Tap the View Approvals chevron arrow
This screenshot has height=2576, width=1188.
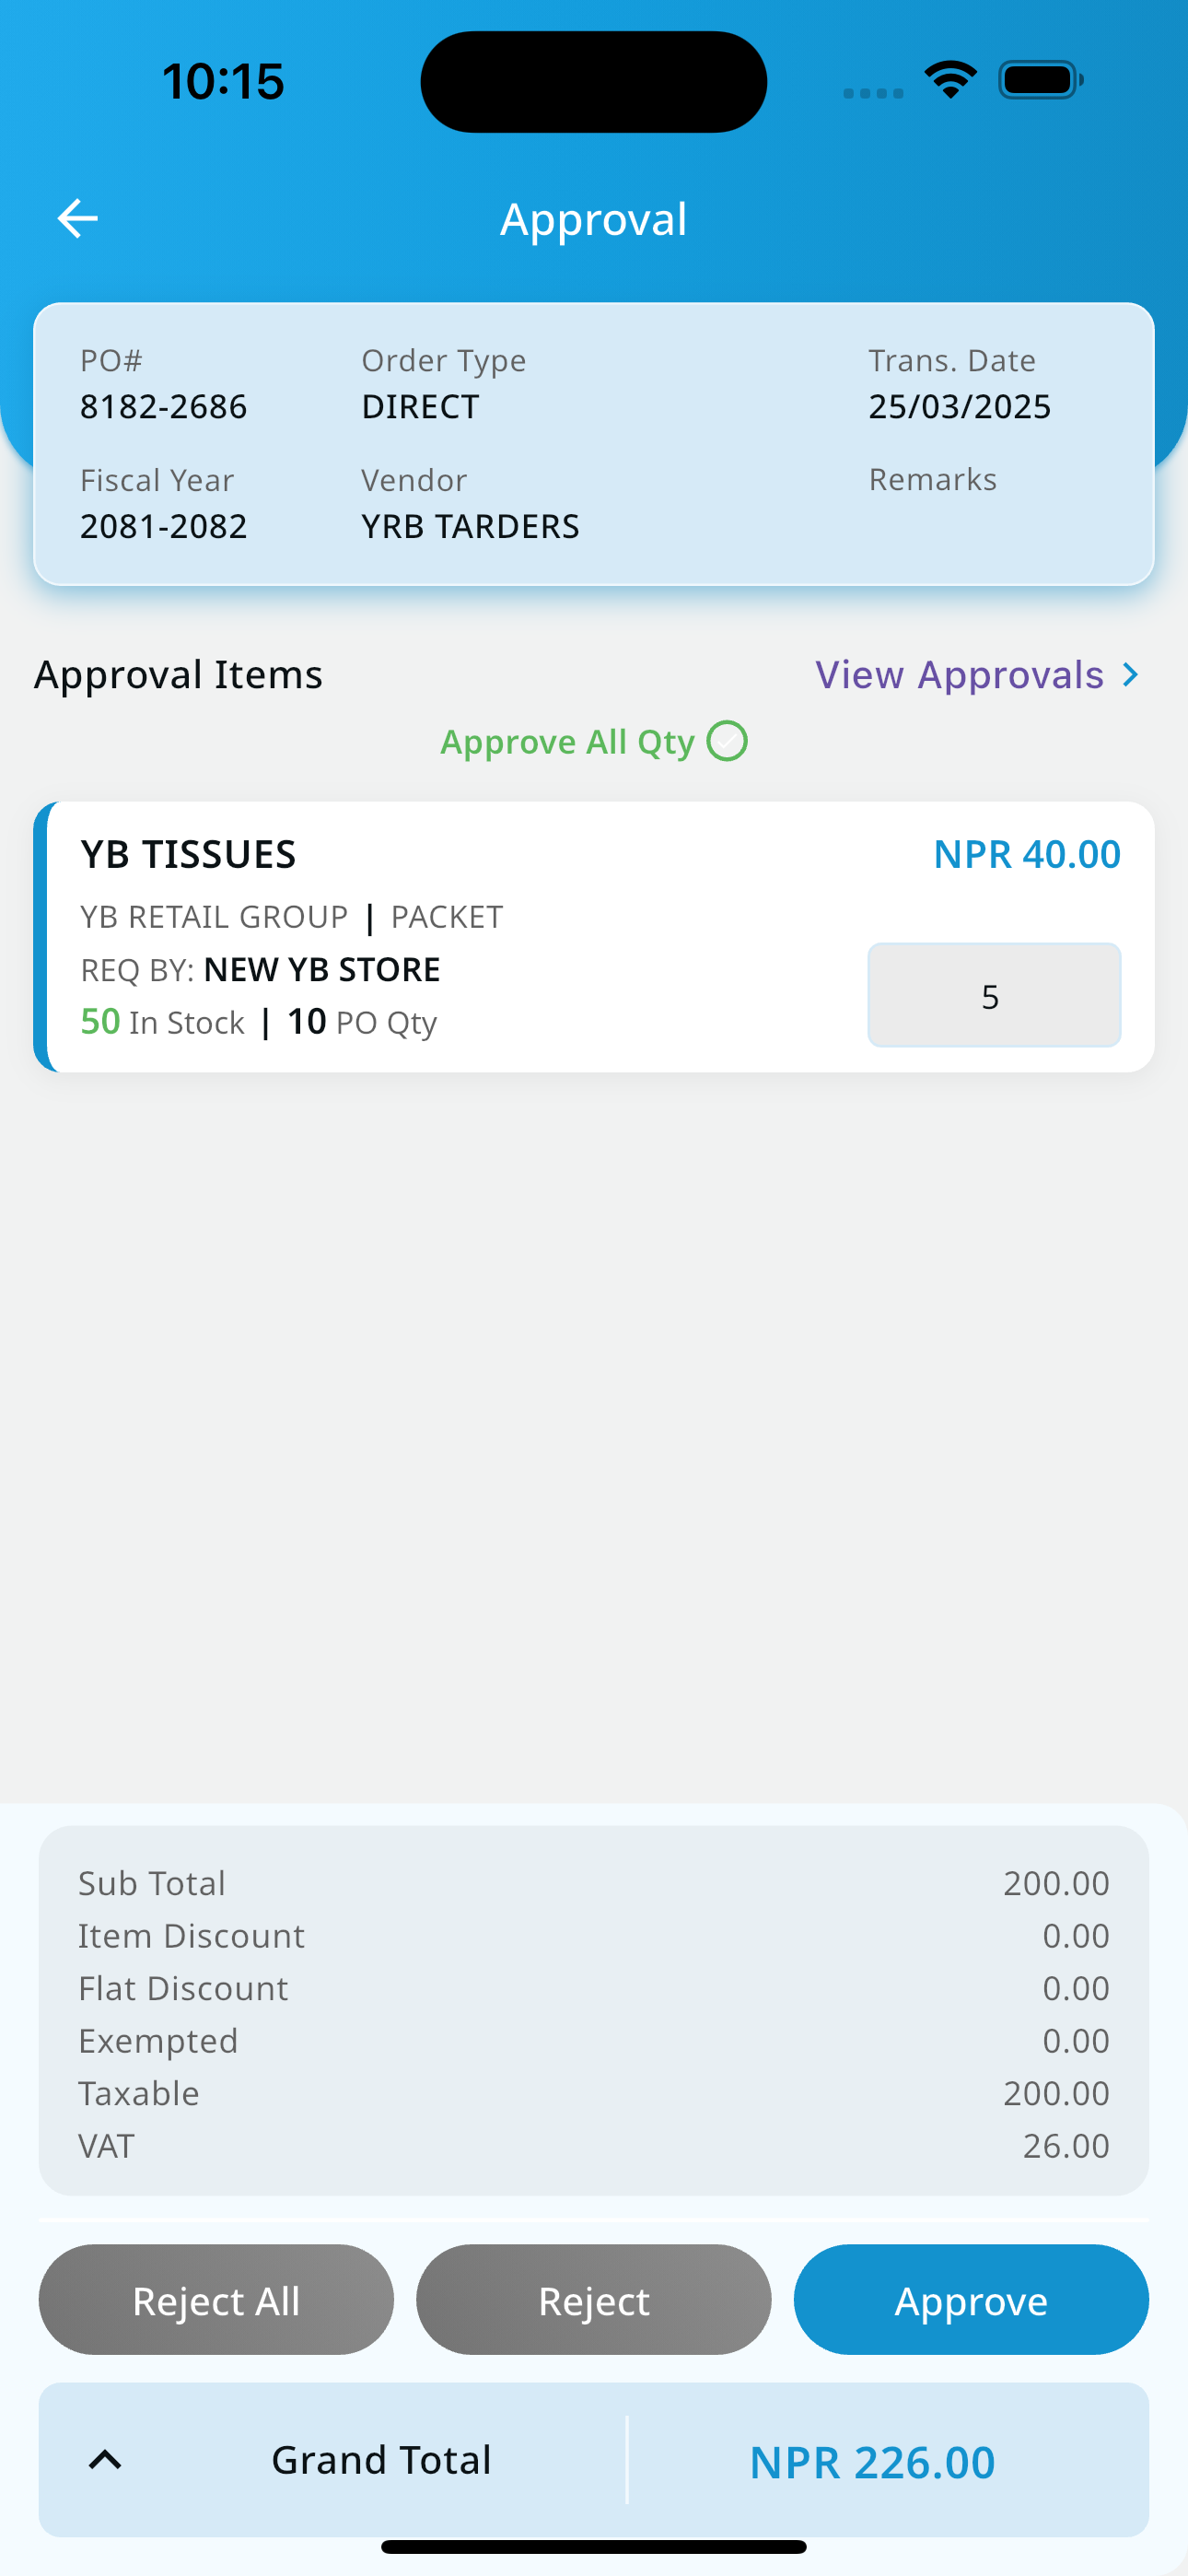coord(1130,675)
